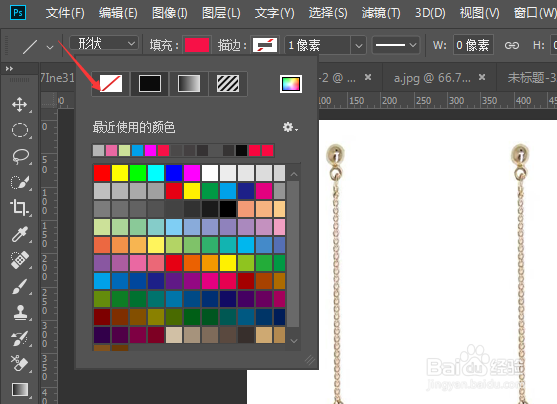The height and width of the screenshot is (404, 557).
Task: Pick the pure green swatch in first row
Action: (x=138, y=173)
